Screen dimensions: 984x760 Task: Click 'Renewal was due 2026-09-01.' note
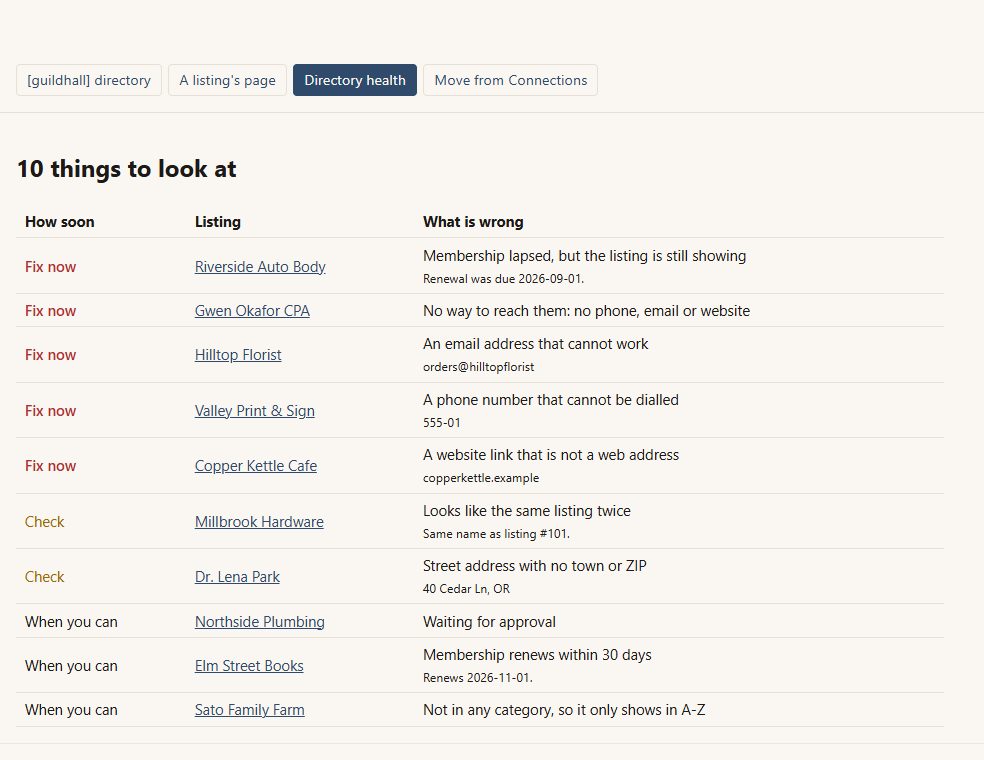pyautogui.click(x=503, y=279)
